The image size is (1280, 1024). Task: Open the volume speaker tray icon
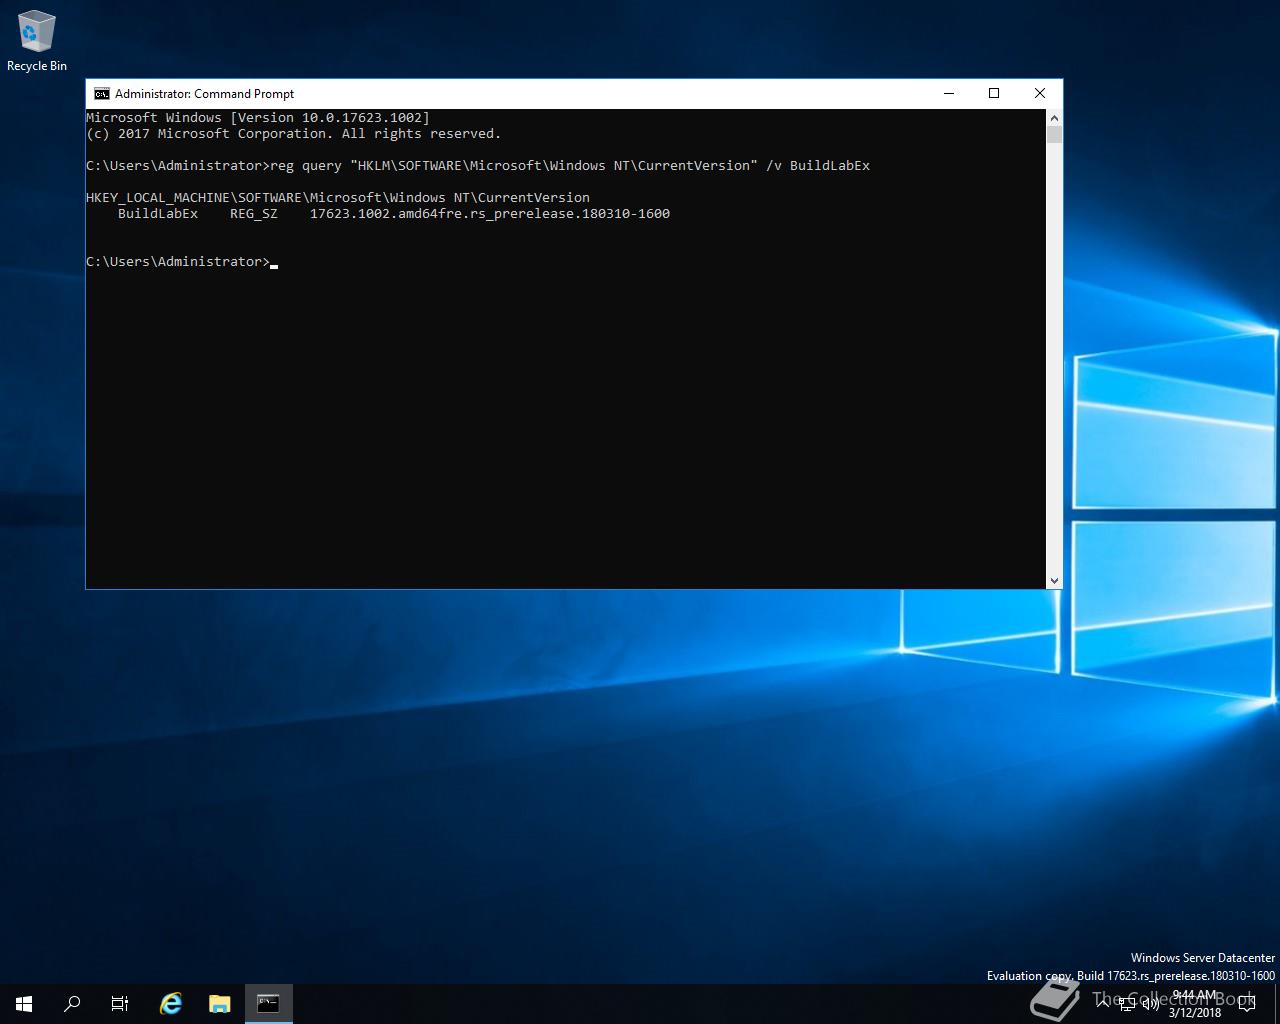pos(1150,1004)
